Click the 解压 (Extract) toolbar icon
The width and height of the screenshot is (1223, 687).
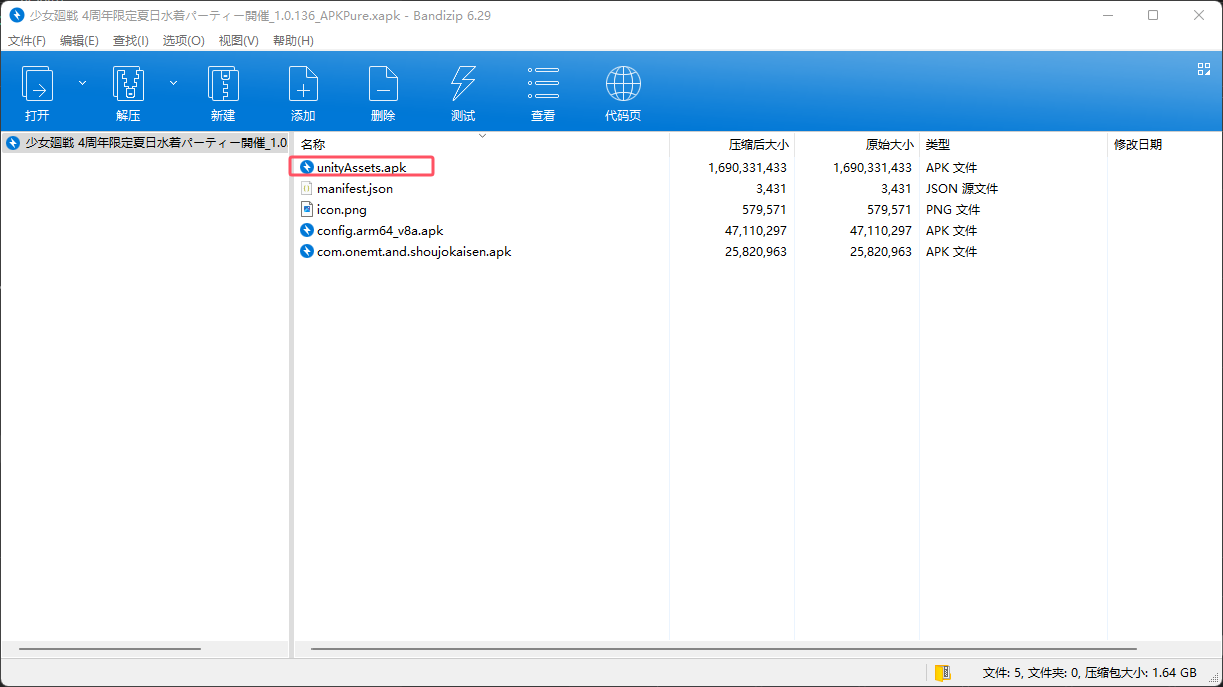point(128,84)
